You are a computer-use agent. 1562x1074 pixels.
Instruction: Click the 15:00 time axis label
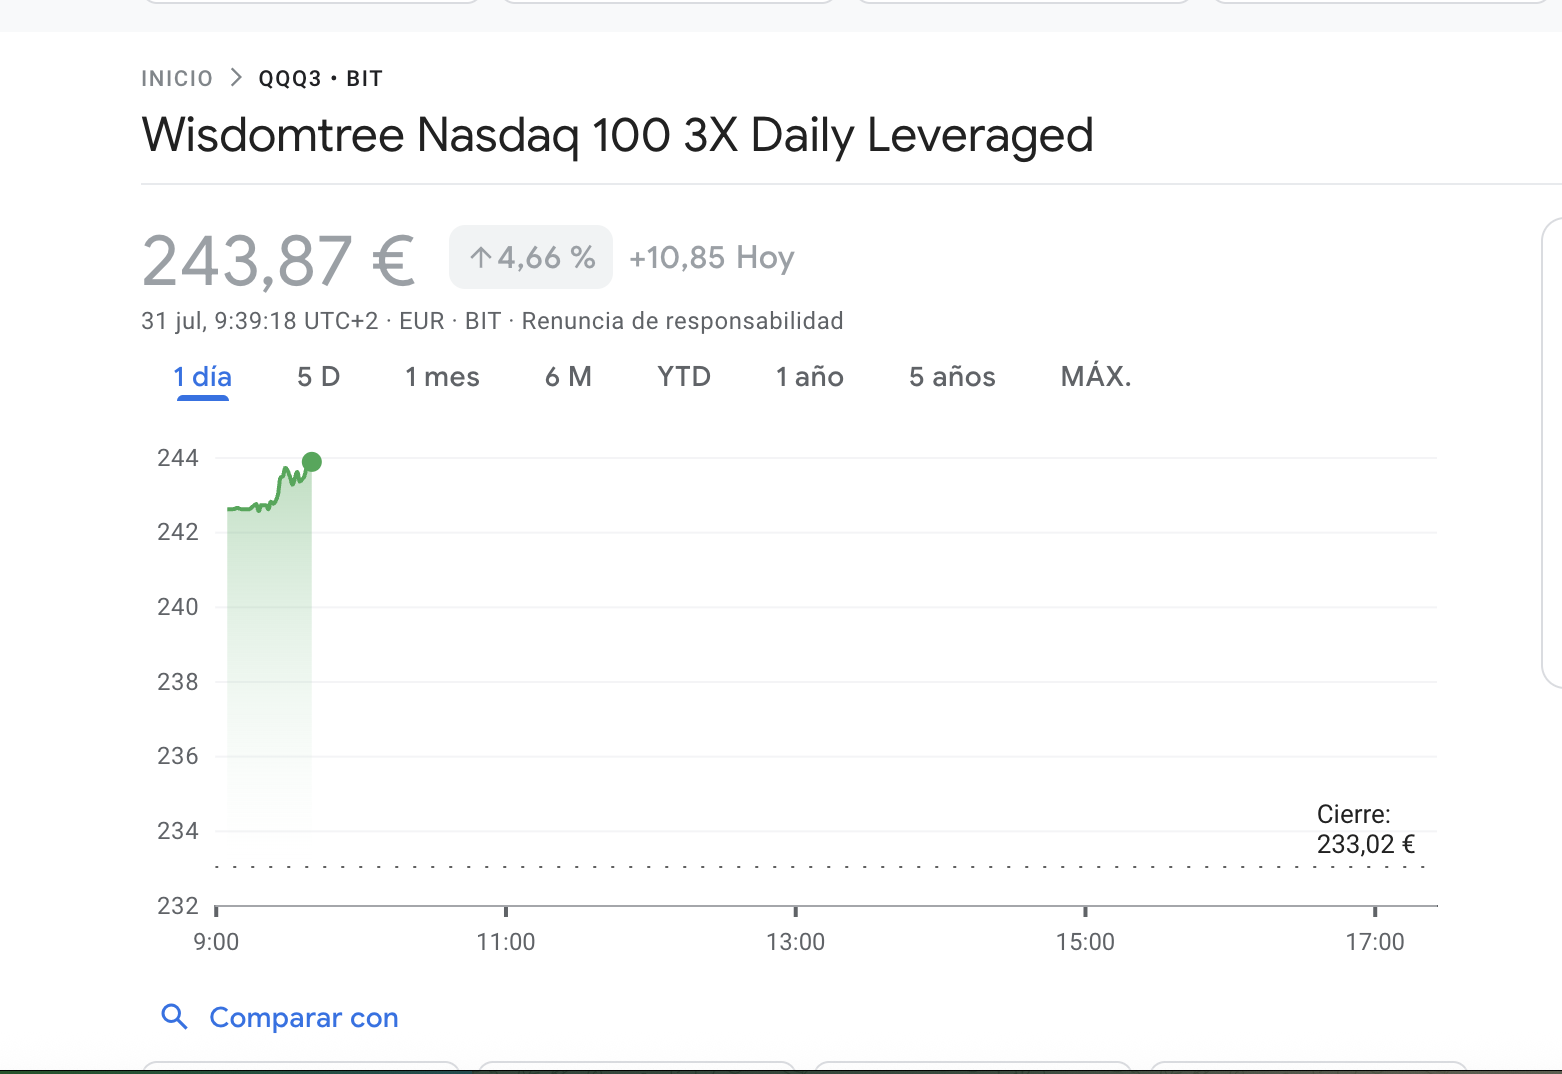[x=1085, y=942]
